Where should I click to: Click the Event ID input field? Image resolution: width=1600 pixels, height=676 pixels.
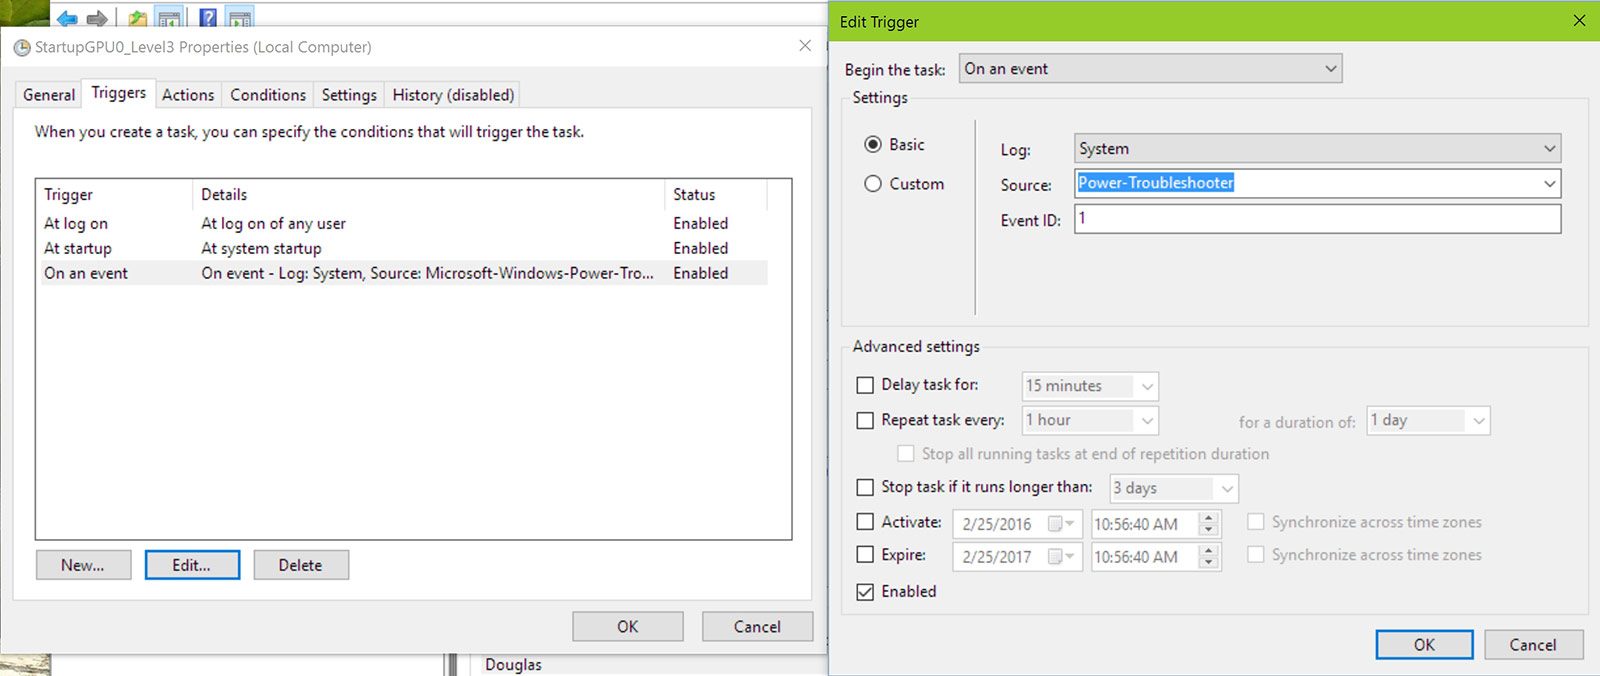(1317, 219)
